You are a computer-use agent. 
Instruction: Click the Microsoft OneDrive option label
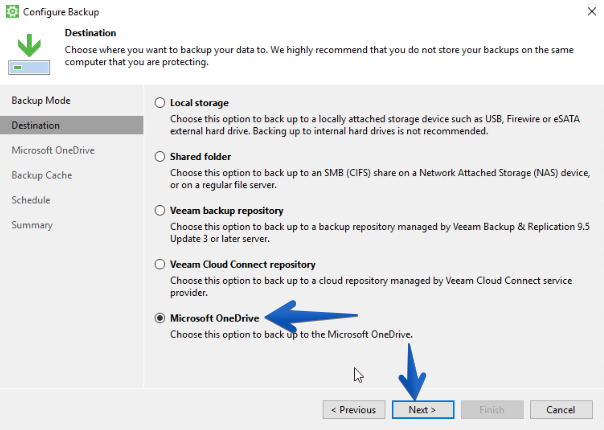[215, 318]
